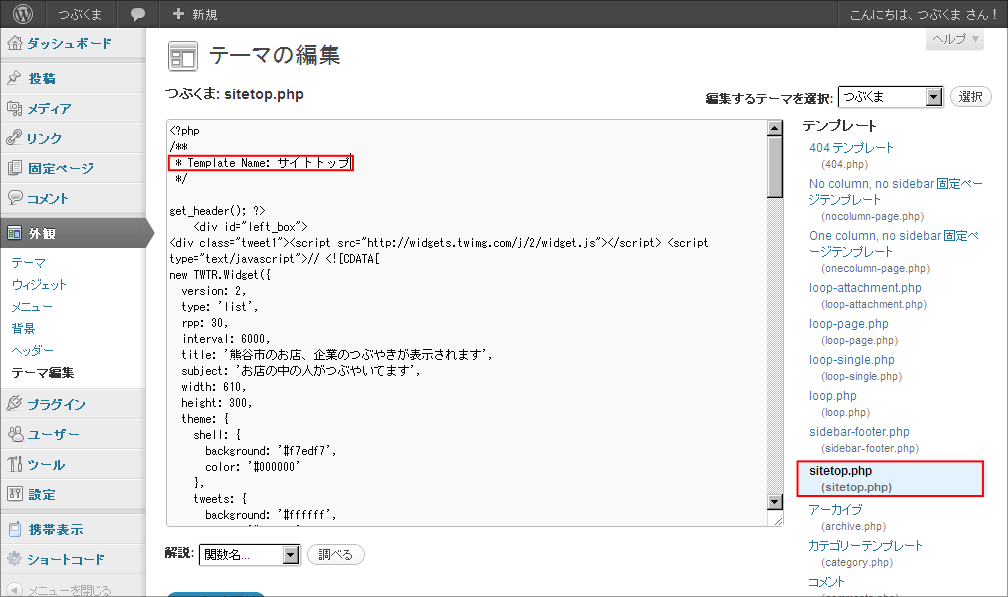Open the 携帯表示 menu label

pyautogui.click(x=56, y=529)
